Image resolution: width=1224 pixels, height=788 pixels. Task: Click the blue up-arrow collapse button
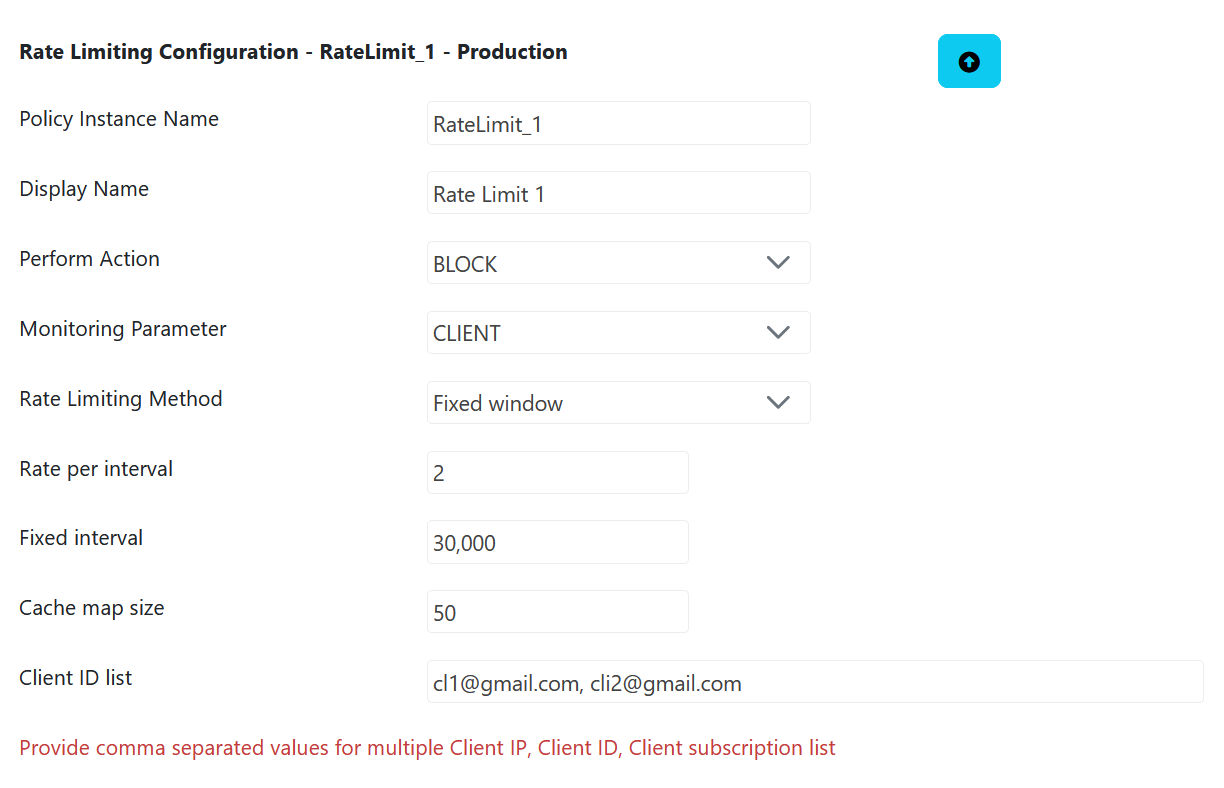[x=969, y=61]
